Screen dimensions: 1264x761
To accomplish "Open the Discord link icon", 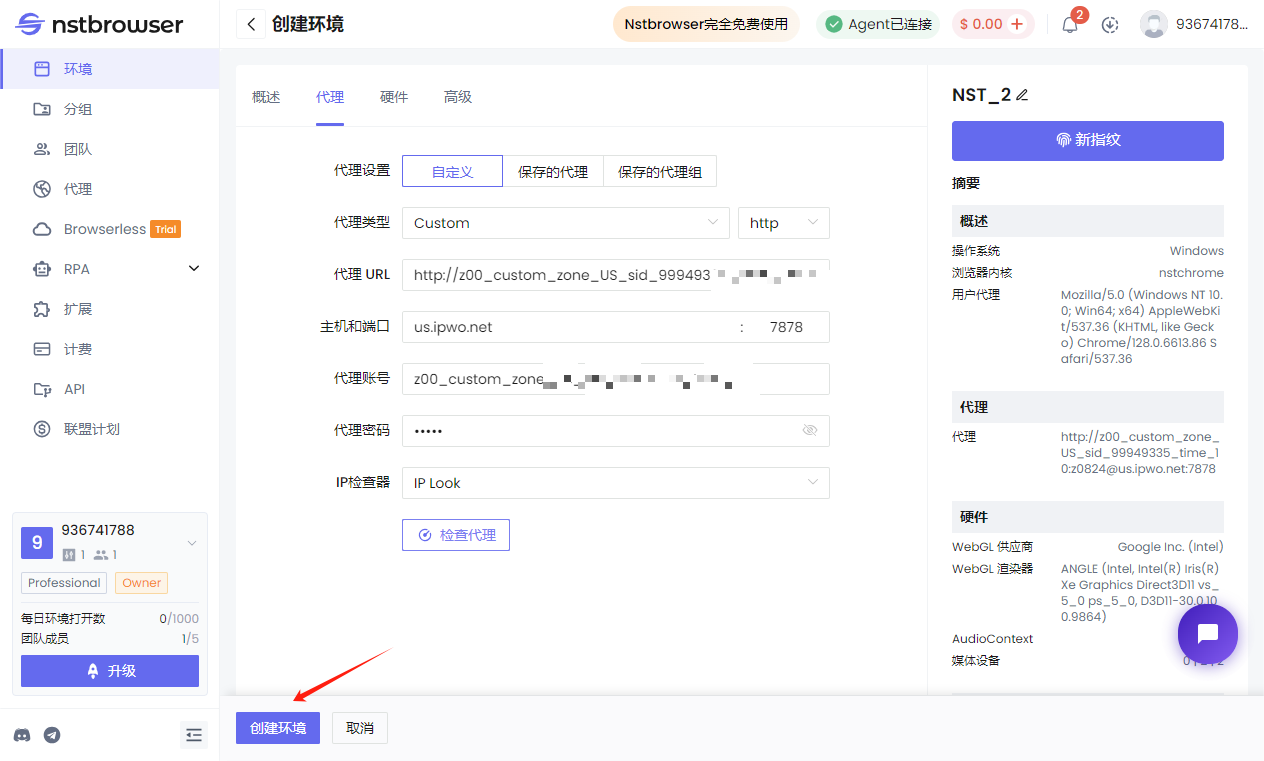I will 22,735.
